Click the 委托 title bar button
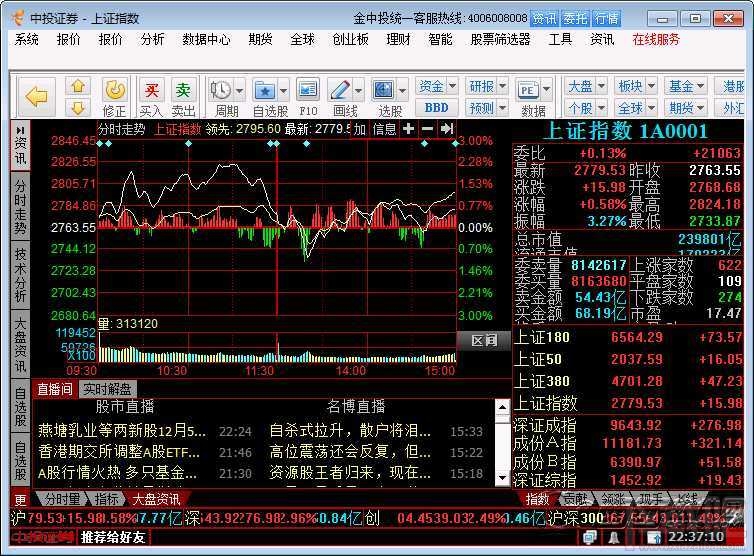 (x=575, y=19)
